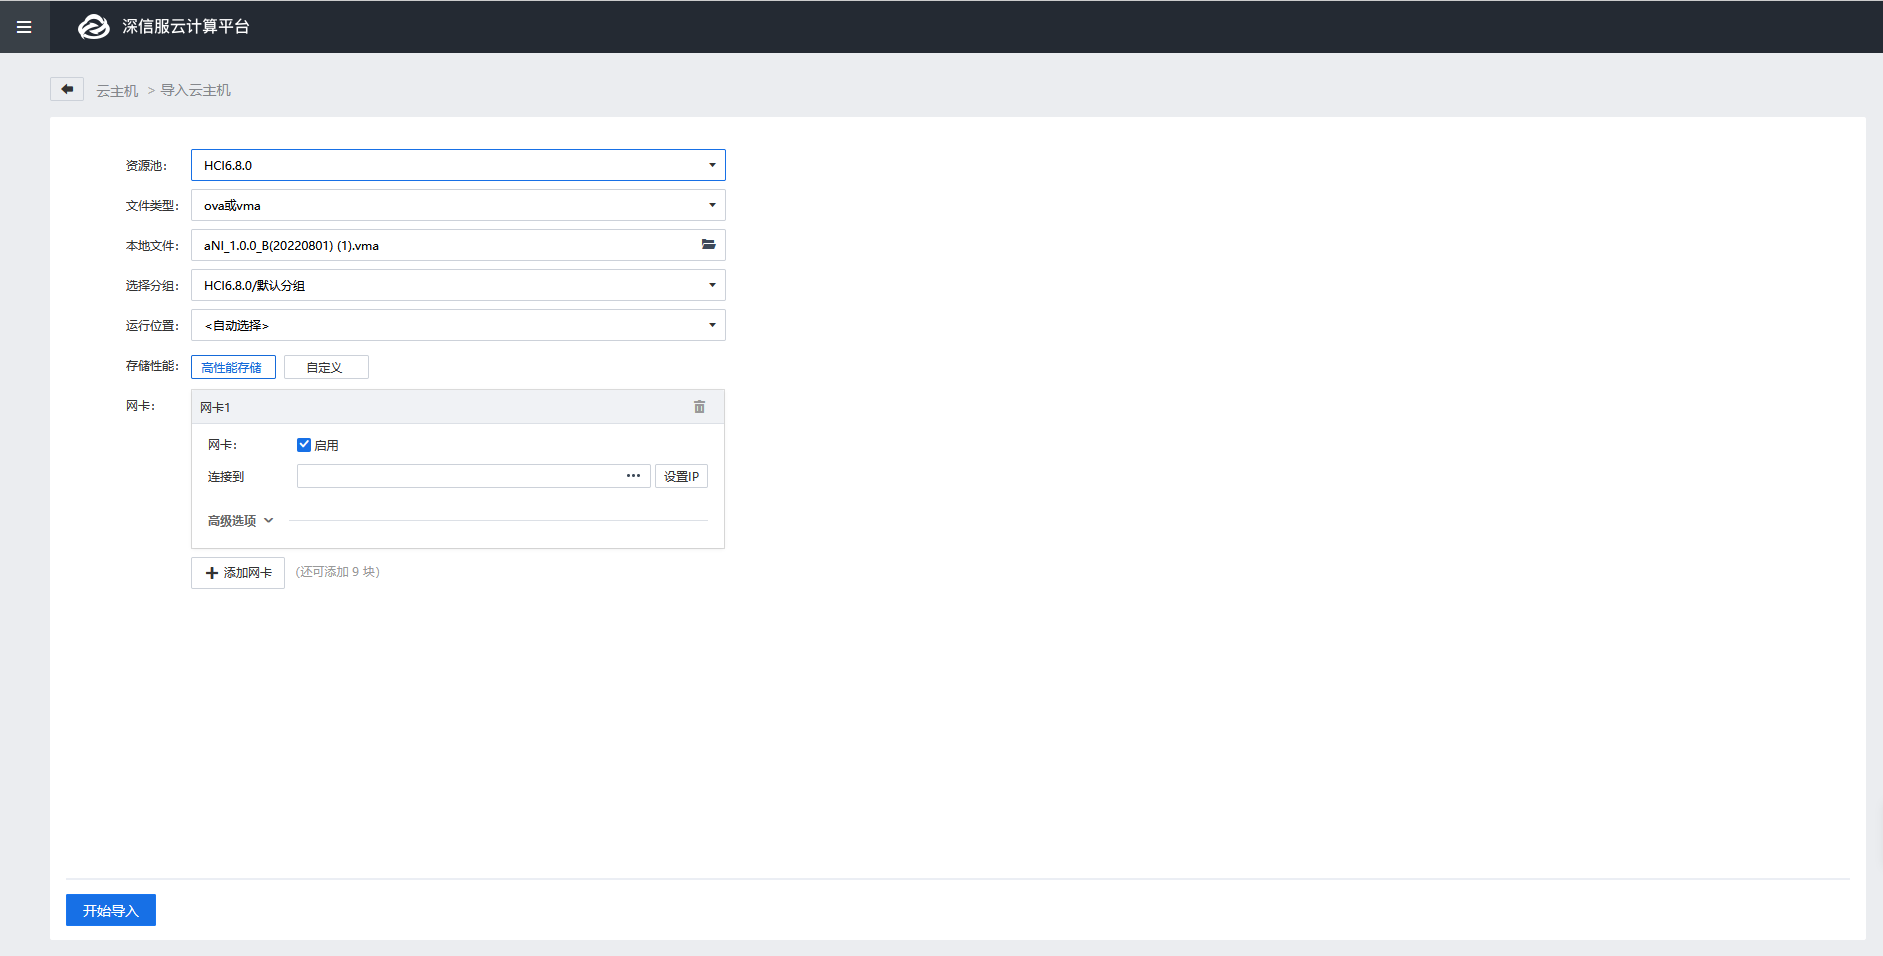This screenshot has height=956, width=1883.
Task: Click 导入云主机 breadcrumb text
Action: (x=196, y=90)
